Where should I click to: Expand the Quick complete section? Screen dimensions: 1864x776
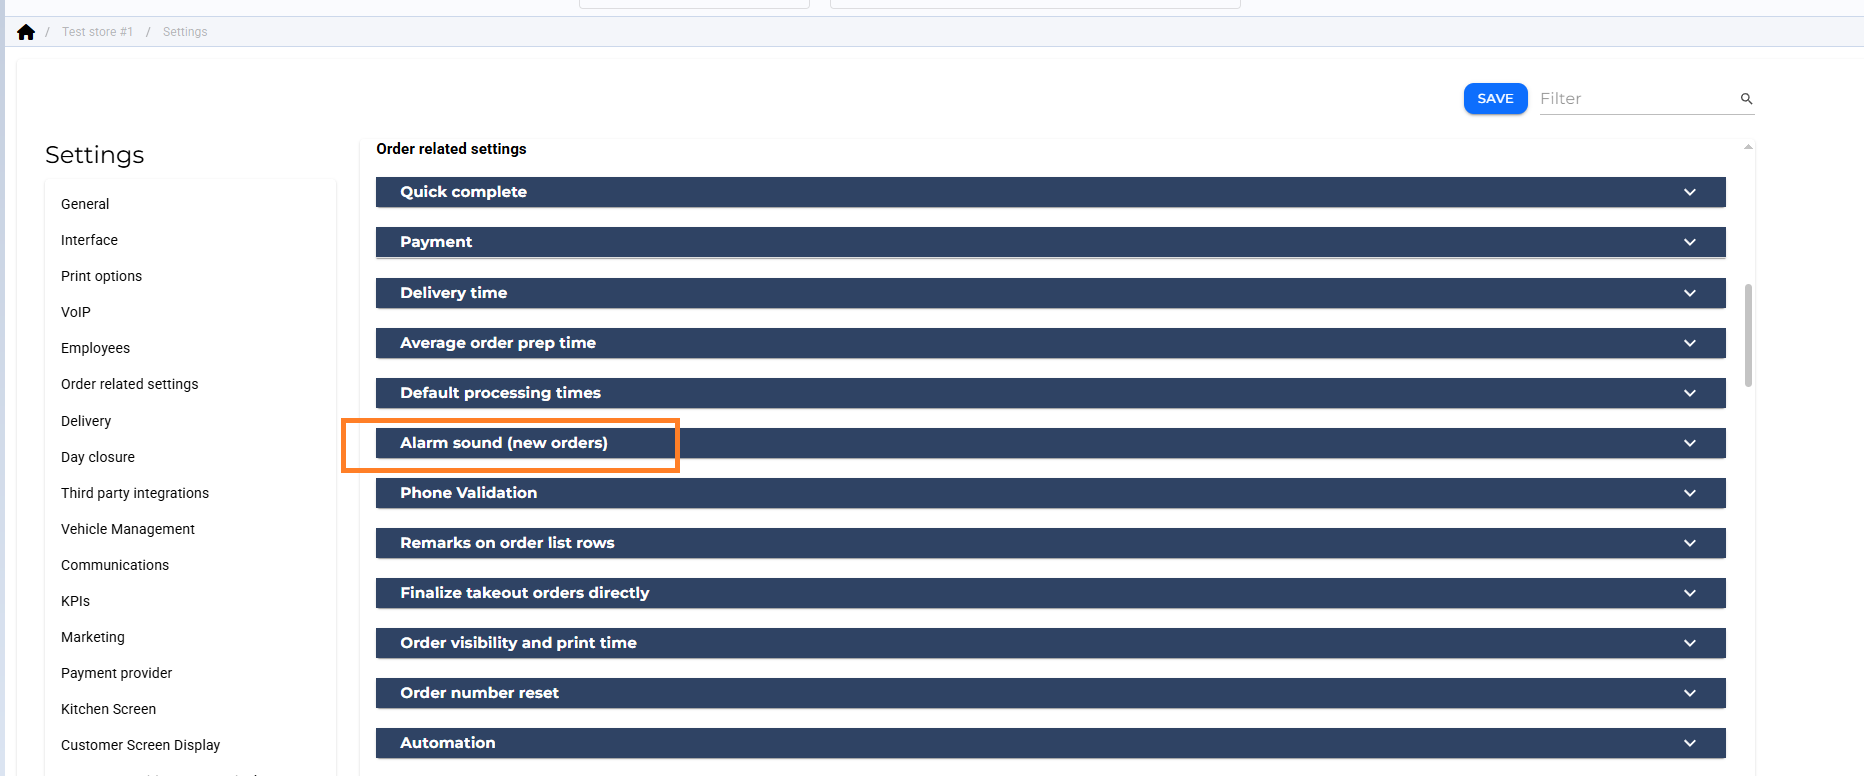[1050, 192]
